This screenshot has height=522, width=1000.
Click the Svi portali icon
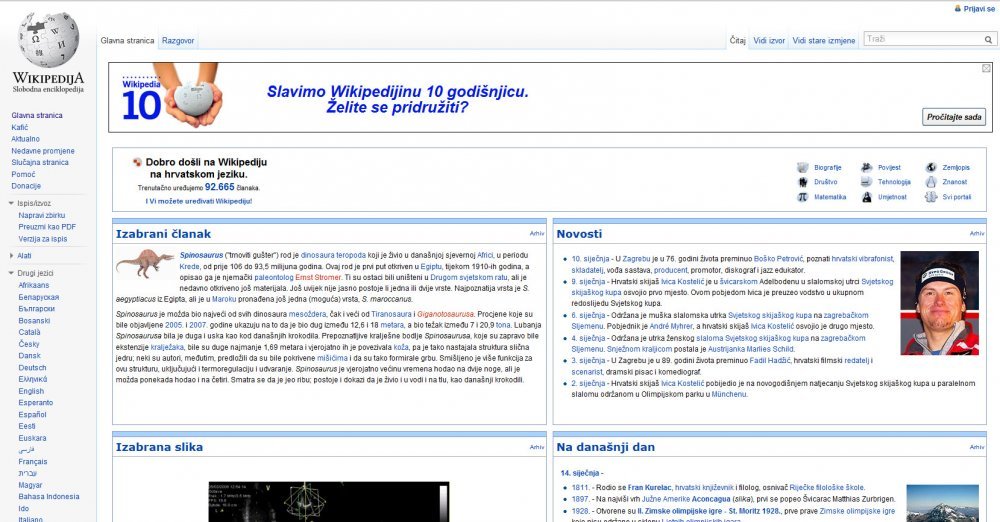pos(931,197)
